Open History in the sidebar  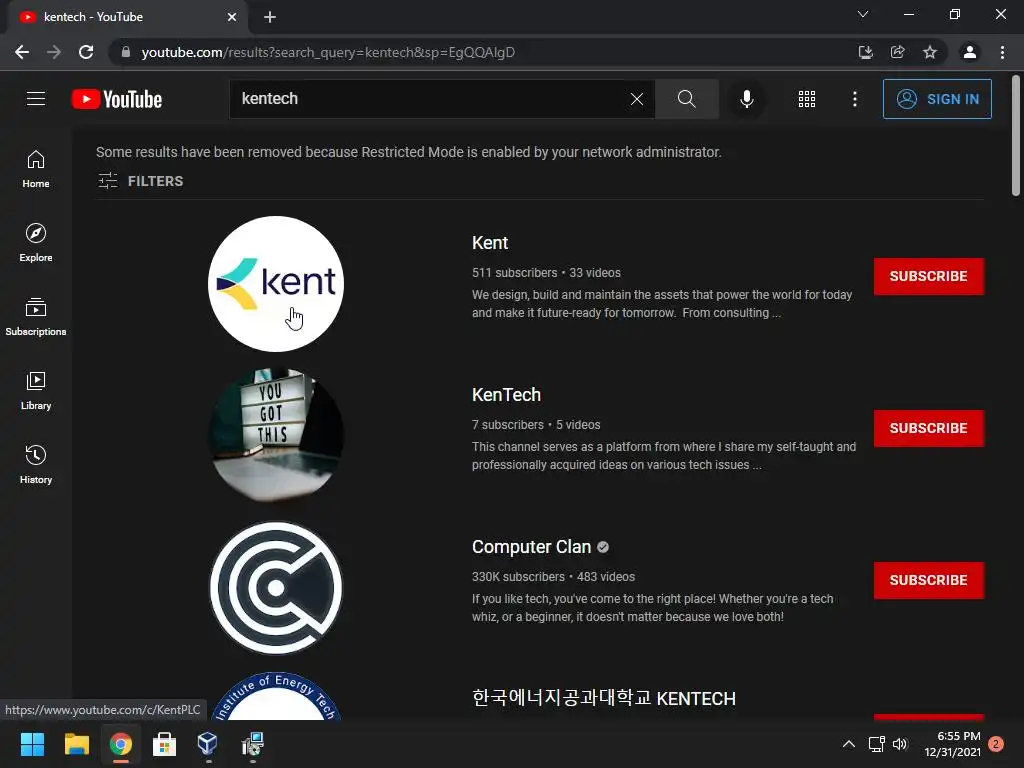[36, 464]
